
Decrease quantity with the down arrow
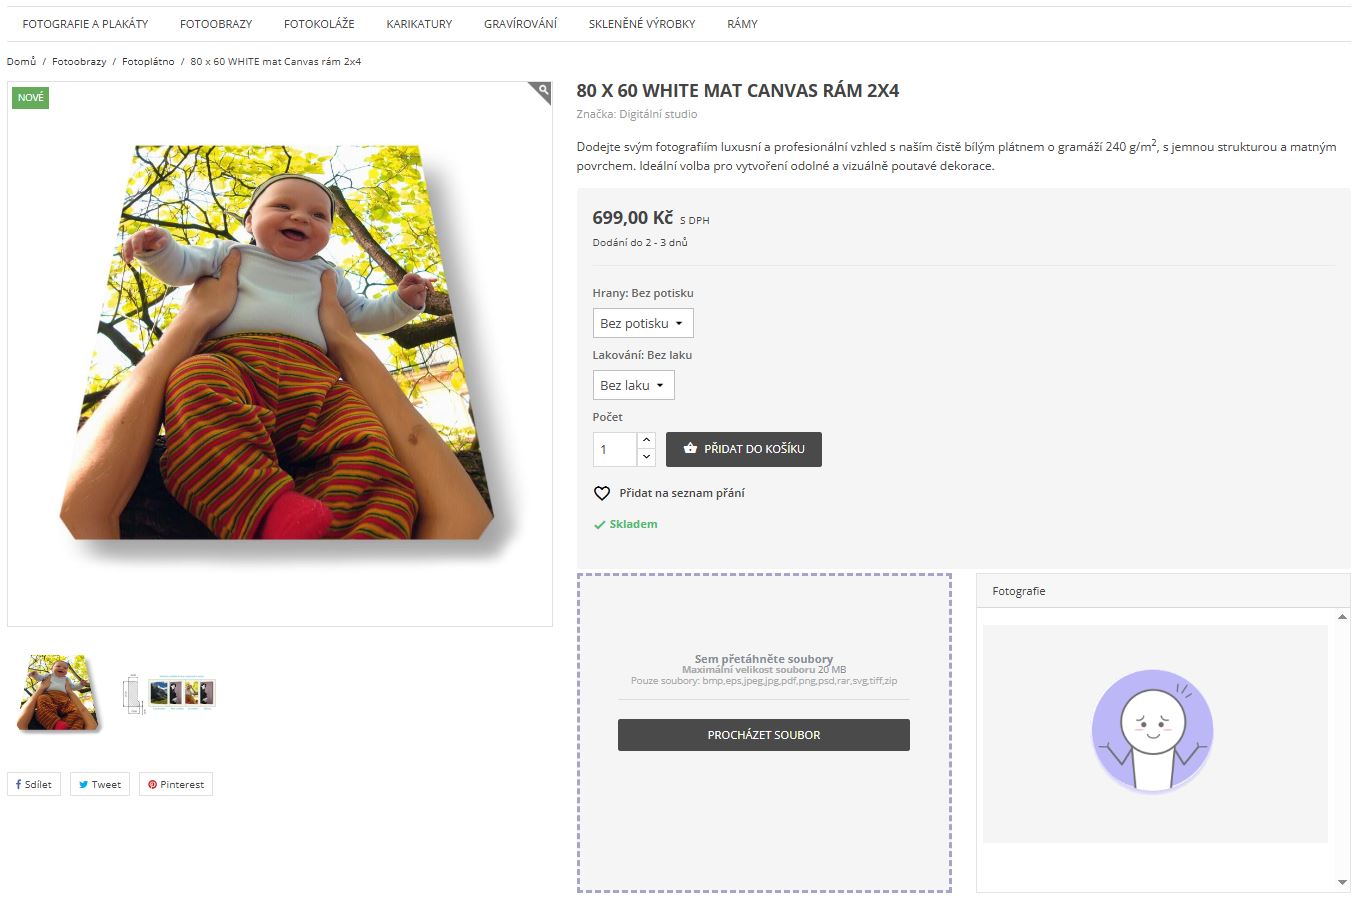(x=646, y=457)
